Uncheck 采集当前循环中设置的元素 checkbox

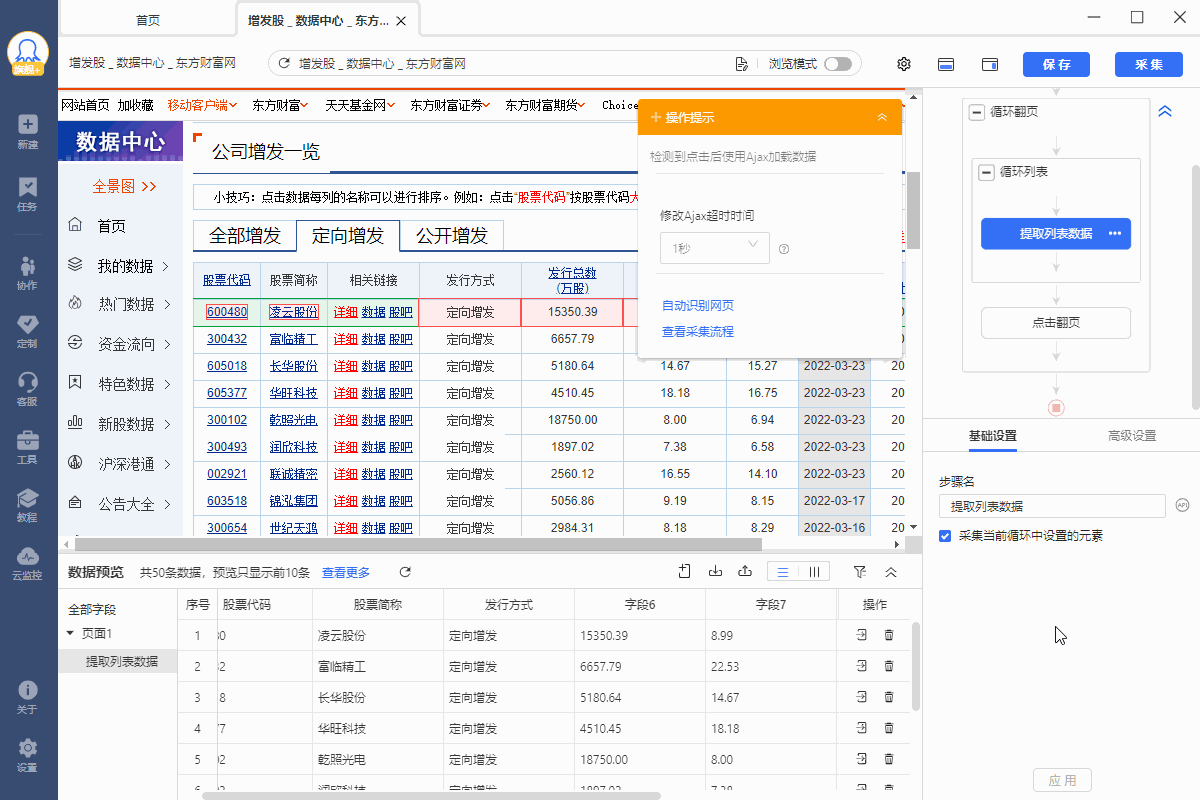pos(945,536)
